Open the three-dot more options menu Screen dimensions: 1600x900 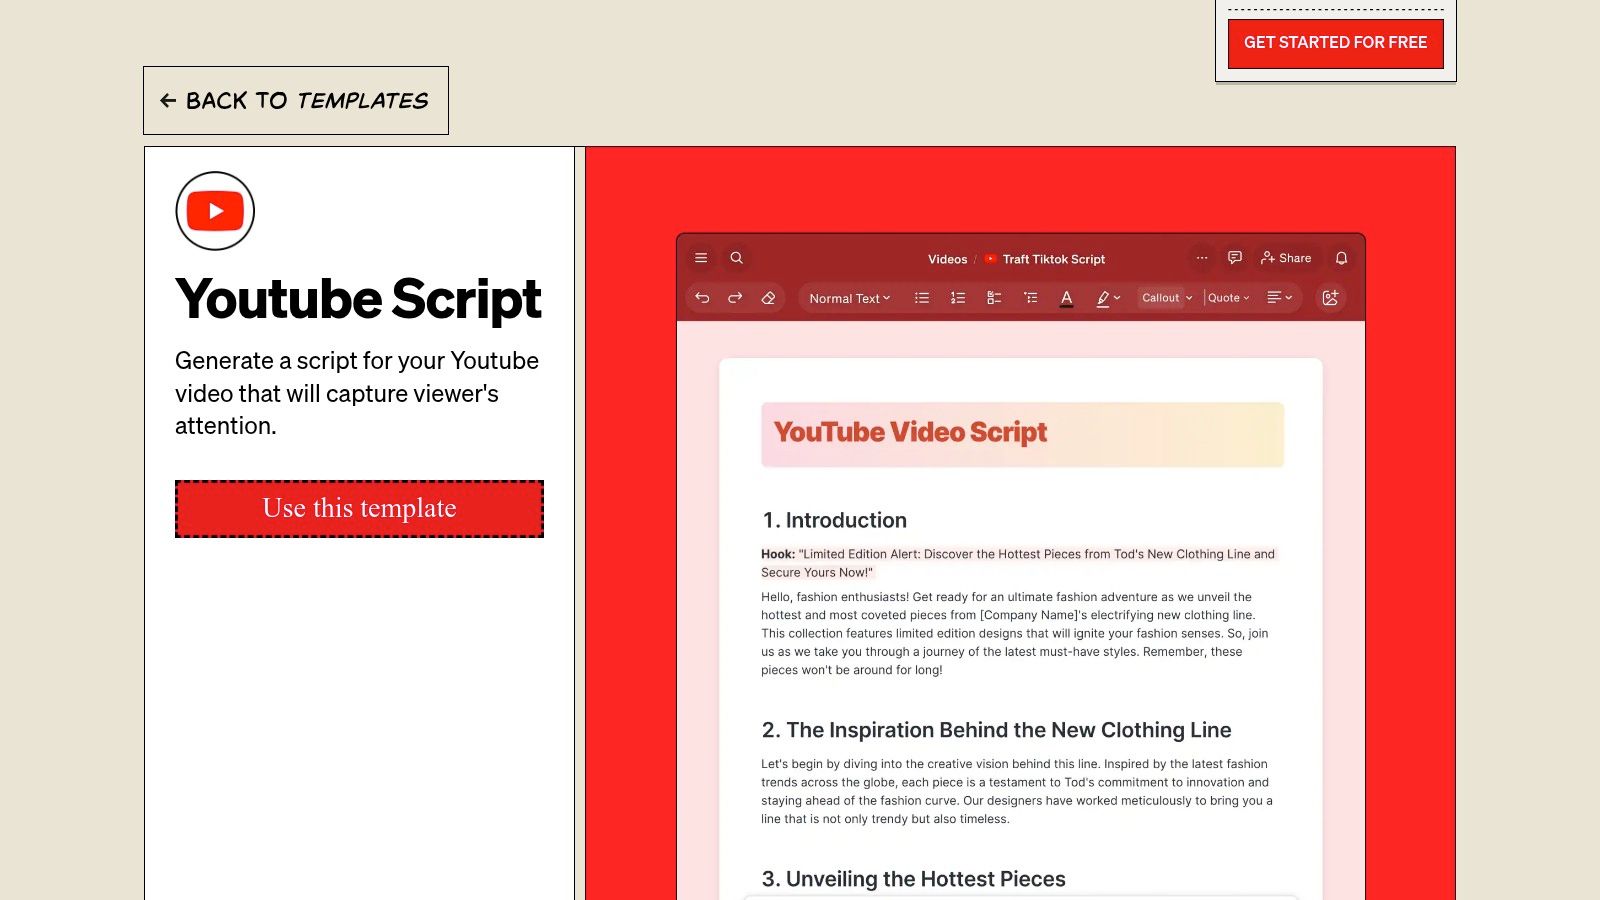[1202, 258]
